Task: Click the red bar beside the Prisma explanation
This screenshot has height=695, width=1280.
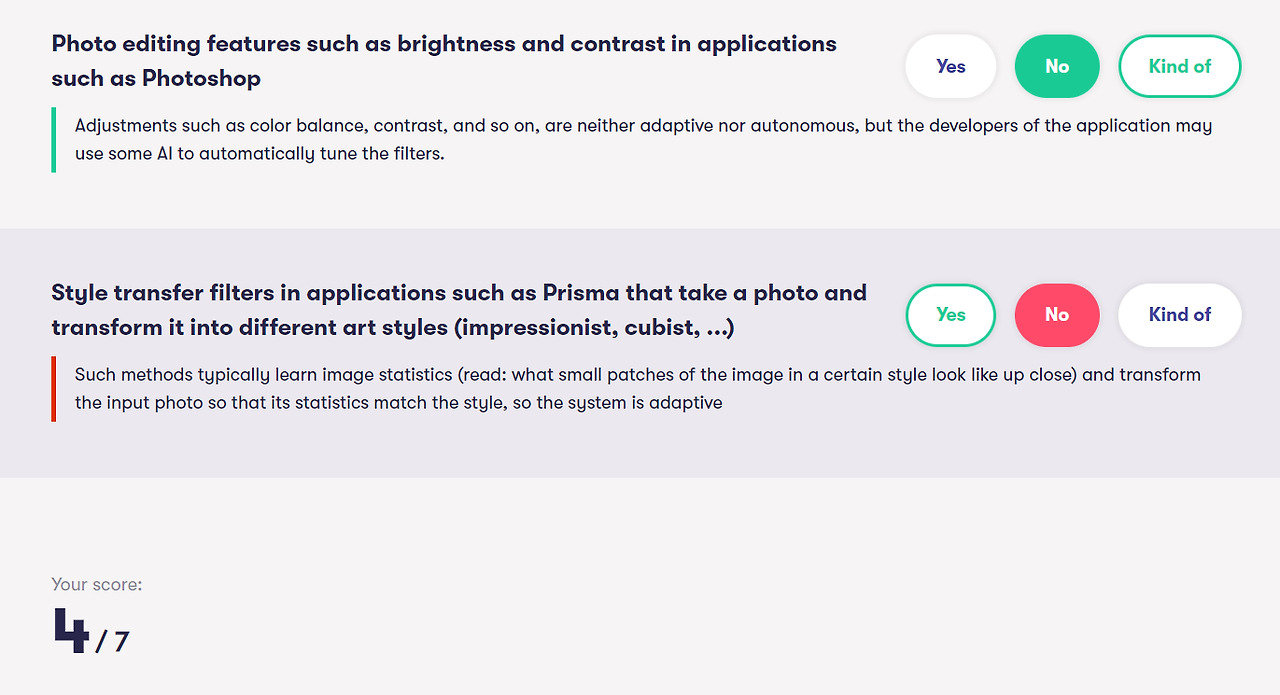Action: pos(53,388)
